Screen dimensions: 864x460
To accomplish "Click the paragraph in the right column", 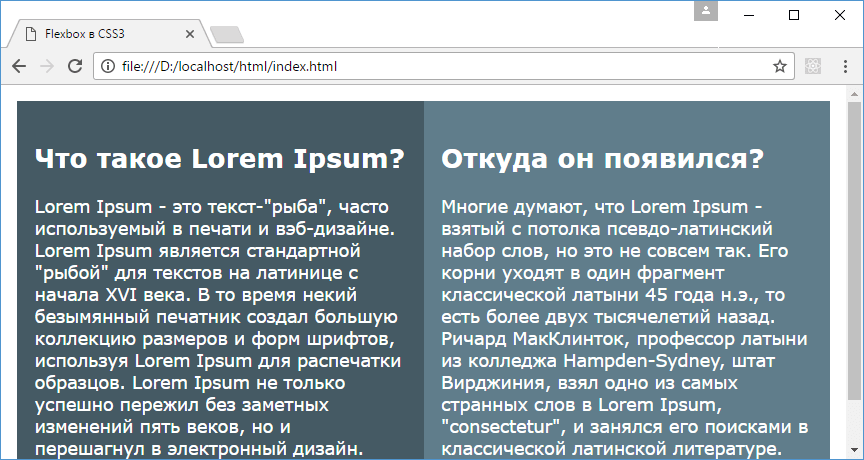I will tap(625, 327).
